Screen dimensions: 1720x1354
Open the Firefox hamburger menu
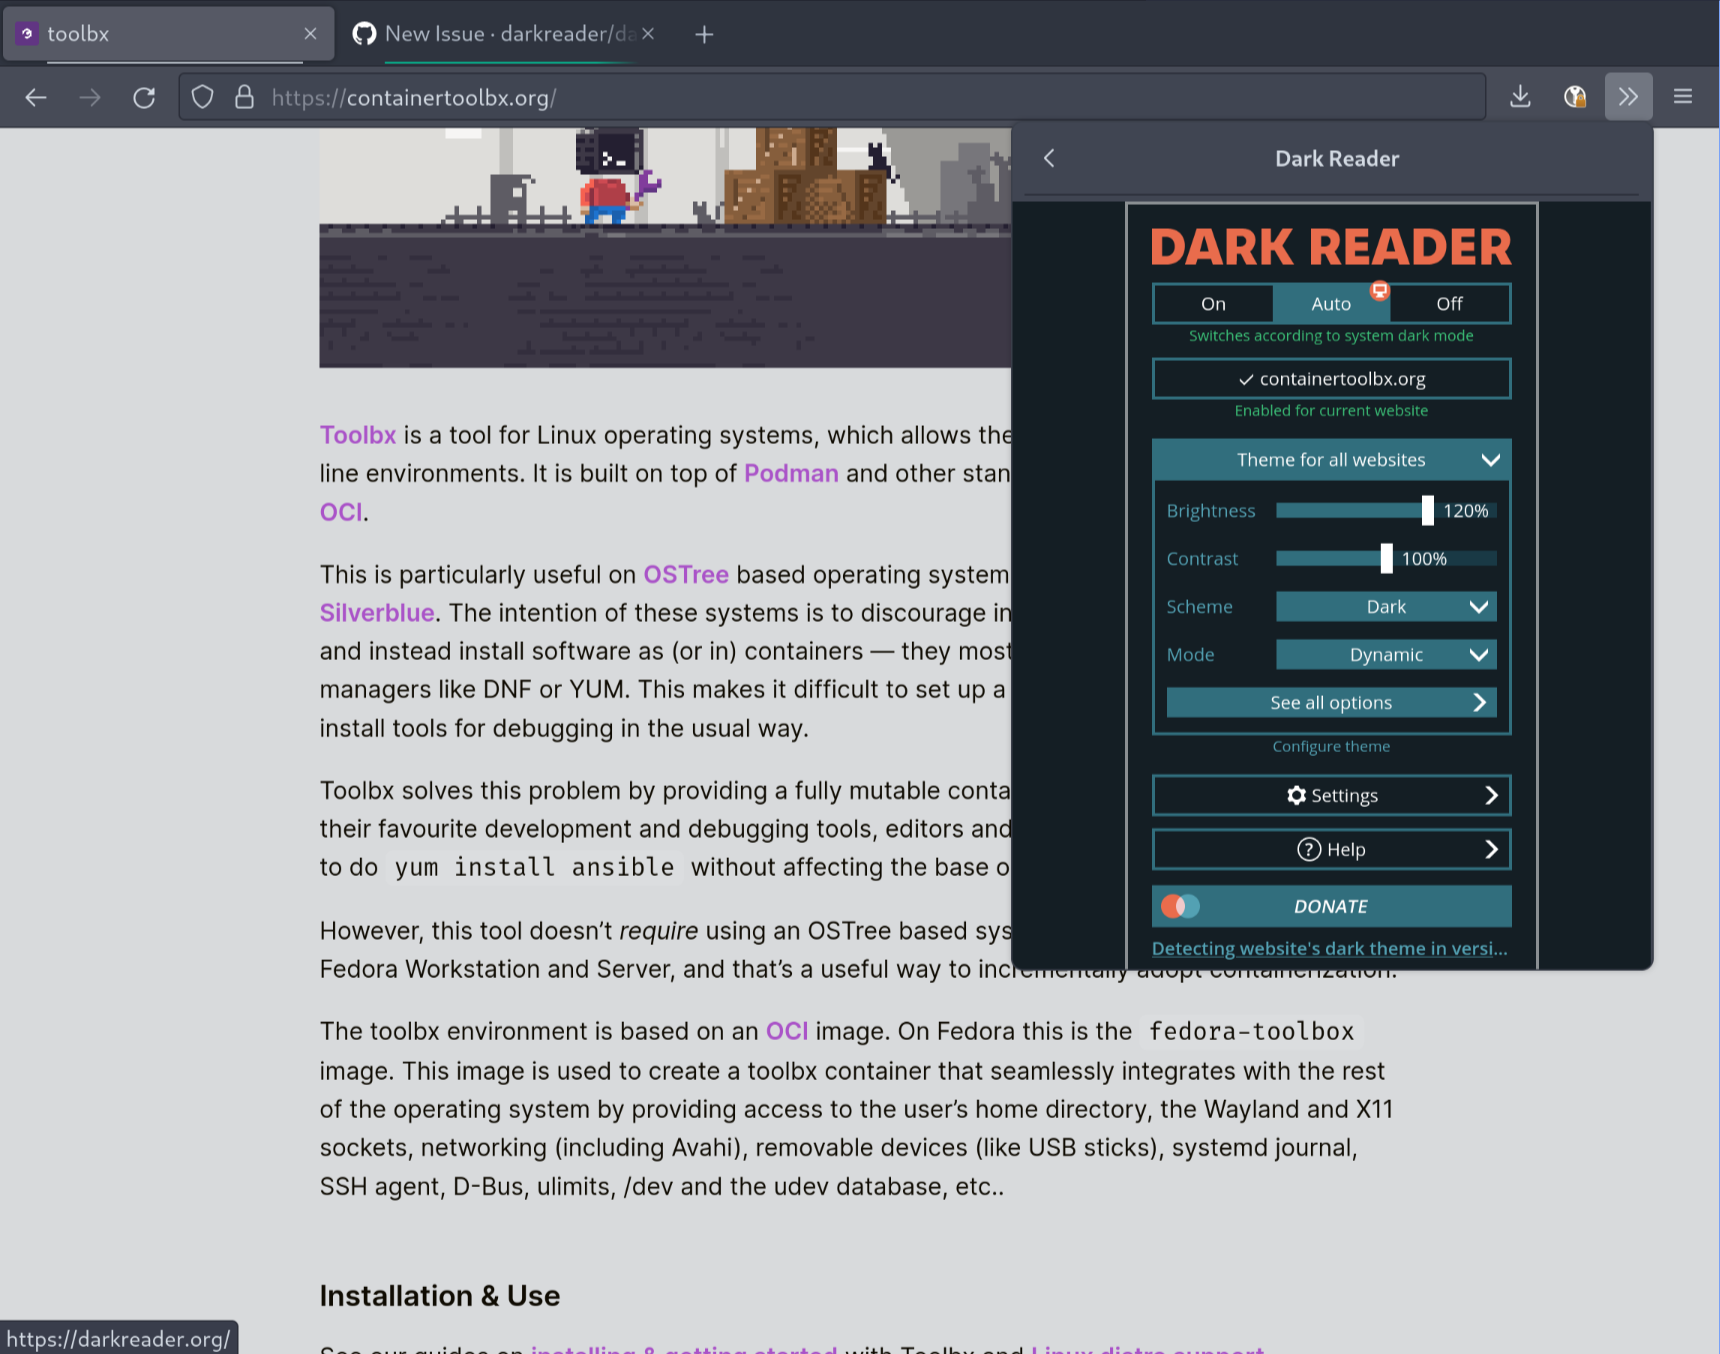pyautogui.click(x=1683, y=97)
